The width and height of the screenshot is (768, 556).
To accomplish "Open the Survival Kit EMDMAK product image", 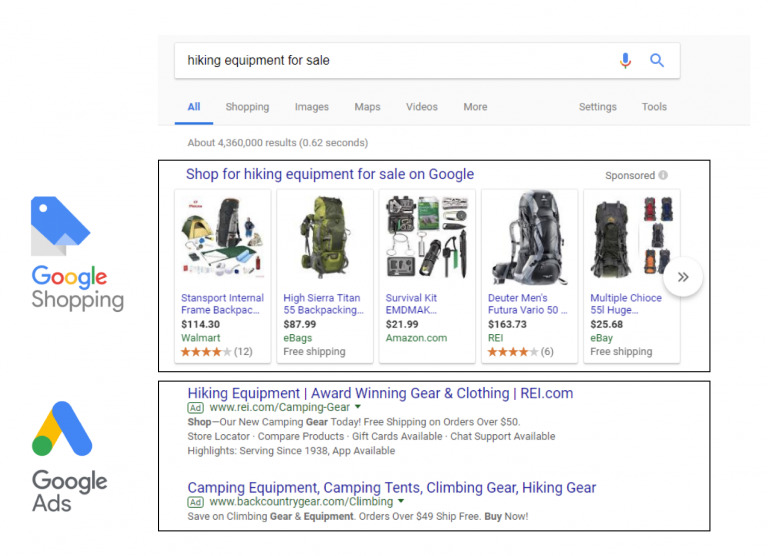I will 427,238.
